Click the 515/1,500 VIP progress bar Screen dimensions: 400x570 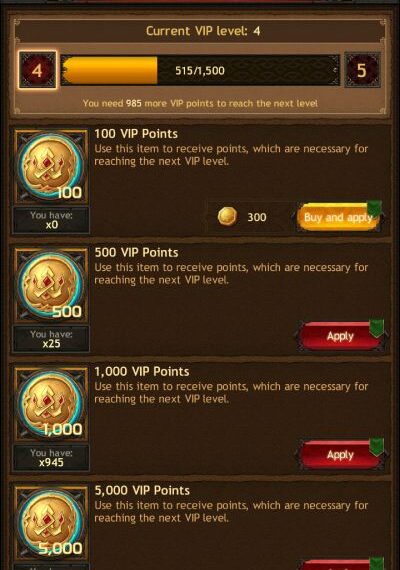(200, 70)
